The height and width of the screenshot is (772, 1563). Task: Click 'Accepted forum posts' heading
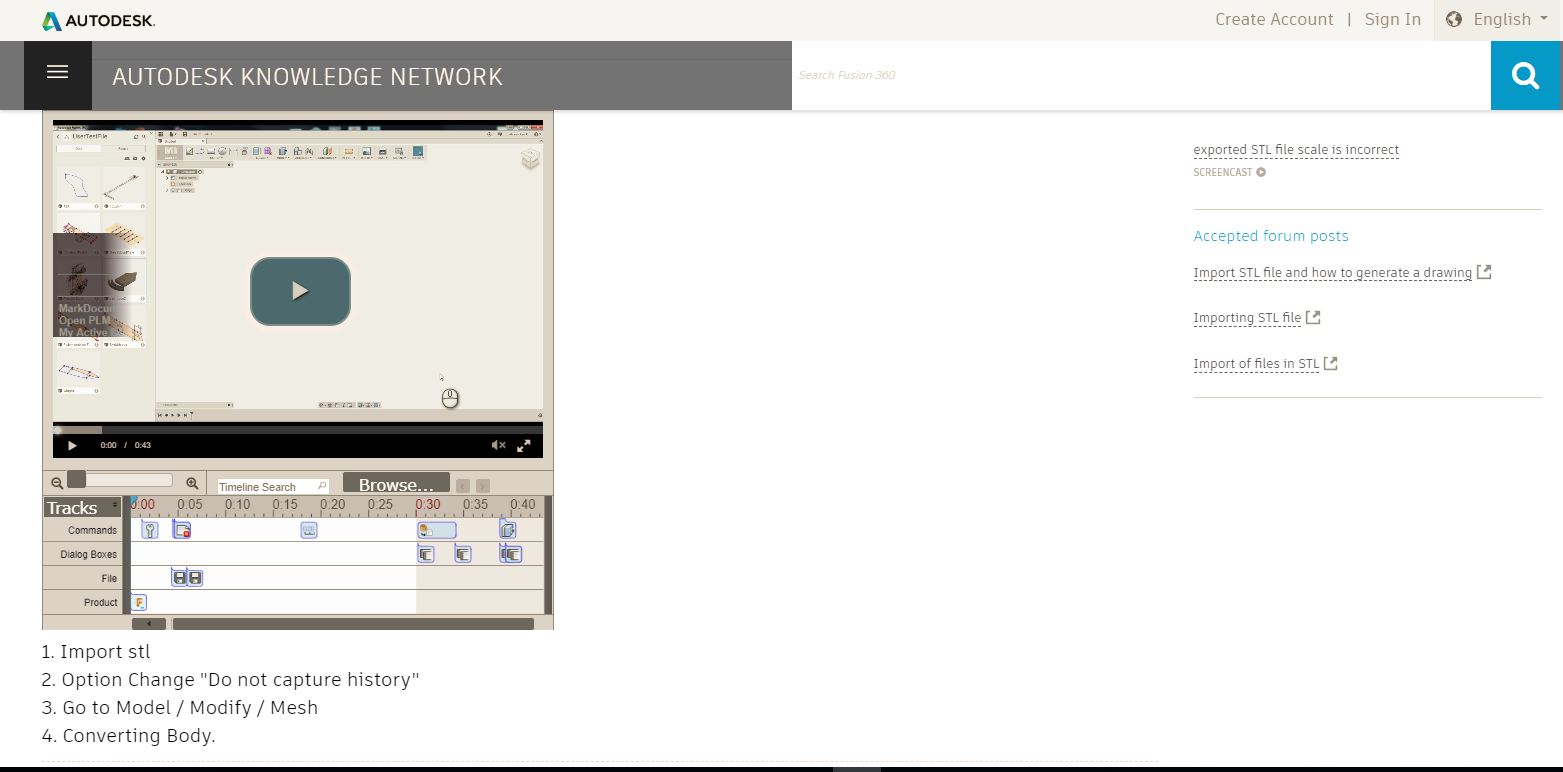click(1271, 236)
